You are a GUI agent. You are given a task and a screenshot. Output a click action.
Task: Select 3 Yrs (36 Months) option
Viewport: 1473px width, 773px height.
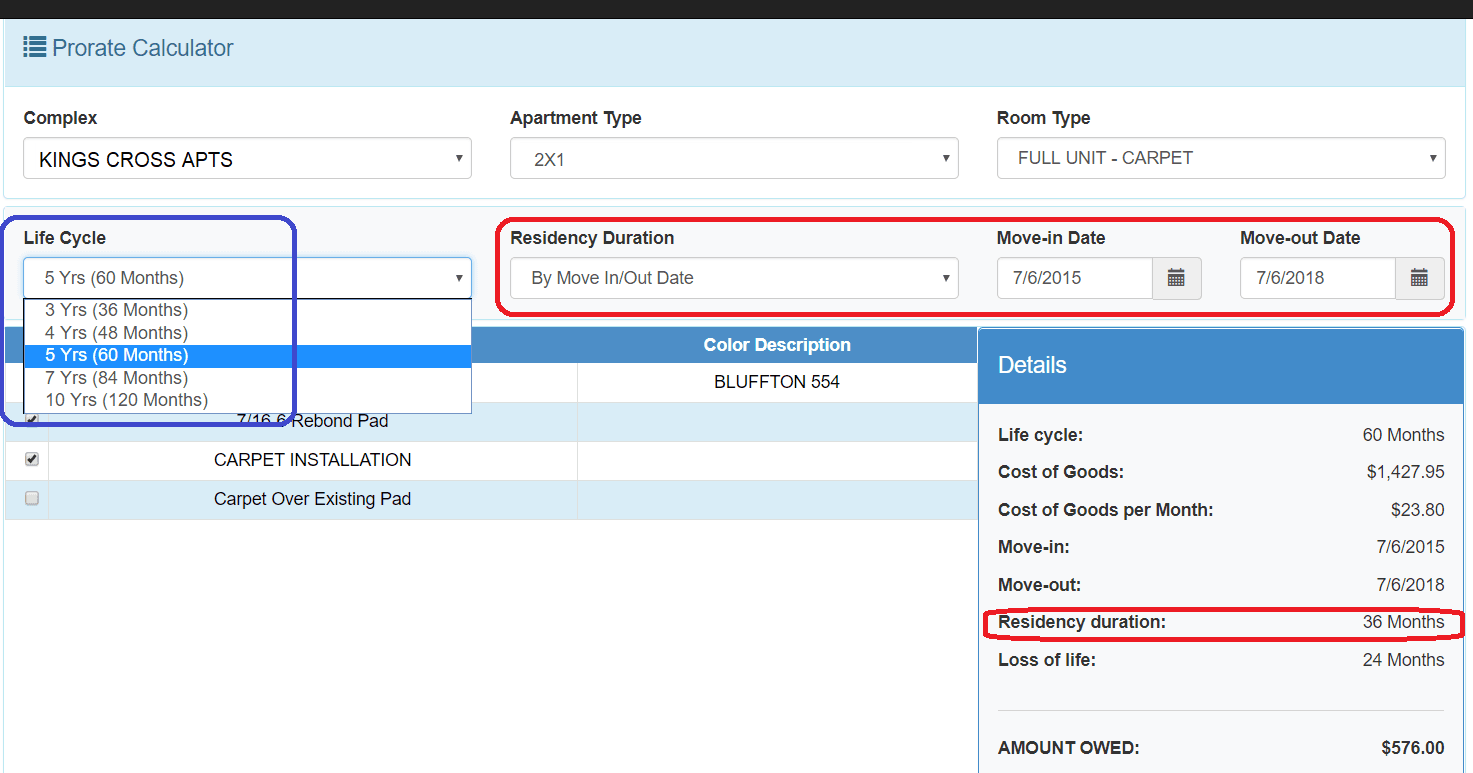pos(247,310)
